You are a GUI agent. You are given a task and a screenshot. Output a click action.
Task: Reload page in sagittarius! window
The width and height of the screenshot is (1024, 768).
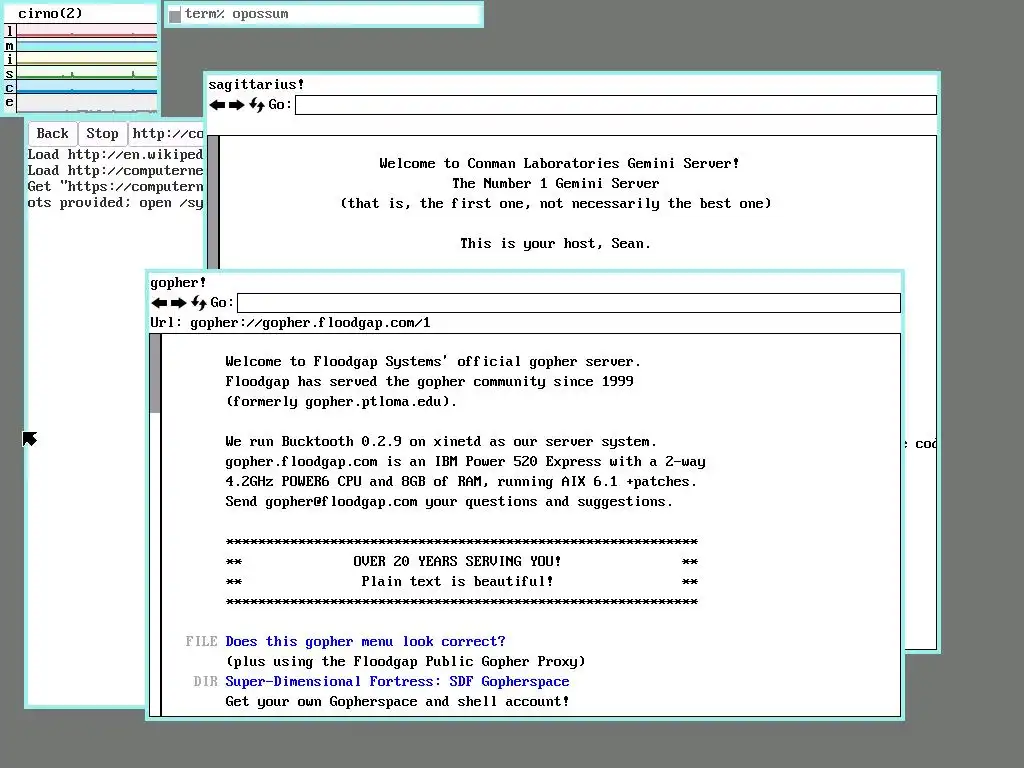pos(257,104)
